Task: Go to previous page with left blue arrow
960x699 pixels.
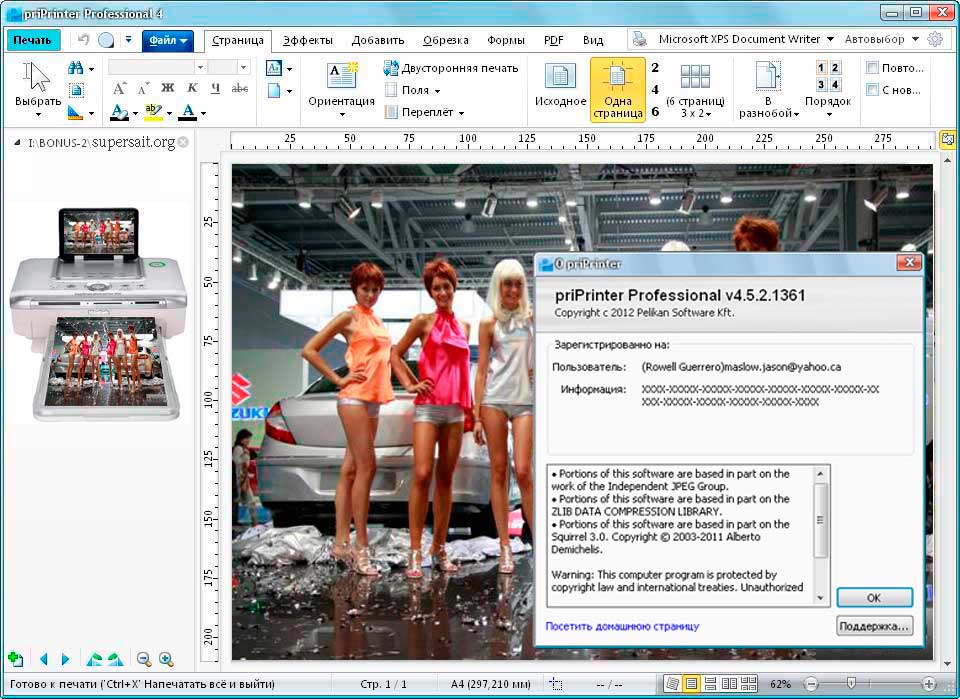Action: click(x=43, y=659)
